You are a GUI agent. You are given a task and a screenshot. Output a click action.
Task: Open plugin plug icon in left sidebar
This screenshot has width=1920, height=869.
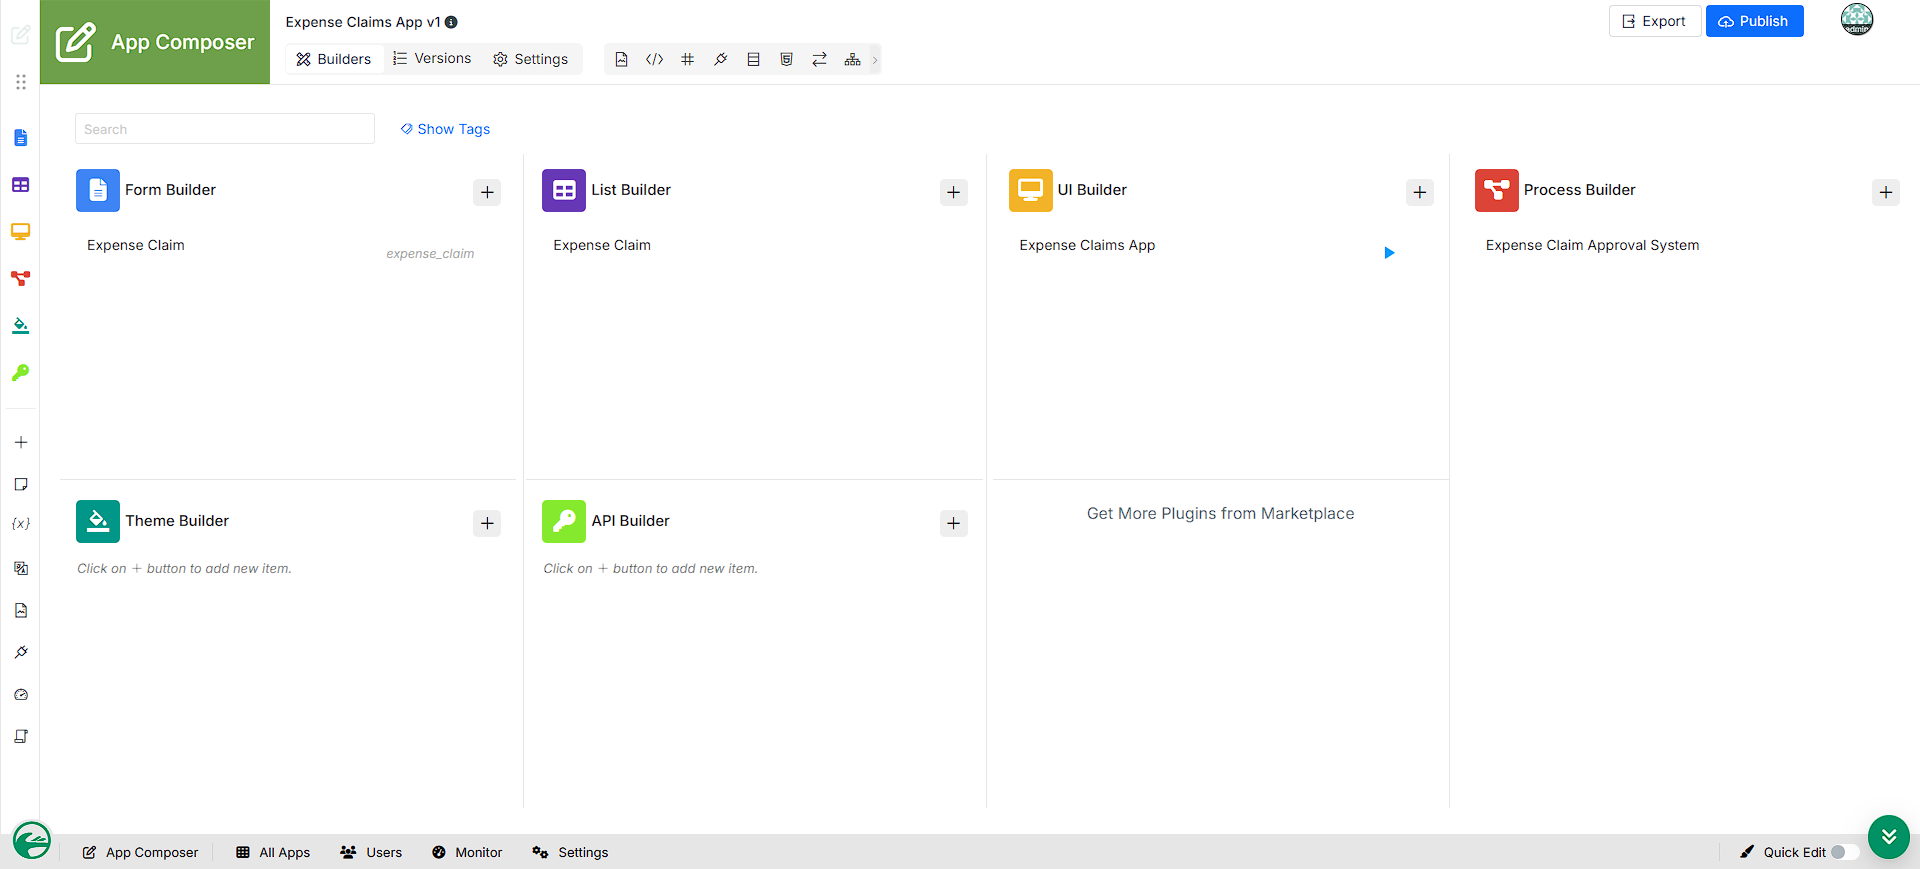(21, 652)
